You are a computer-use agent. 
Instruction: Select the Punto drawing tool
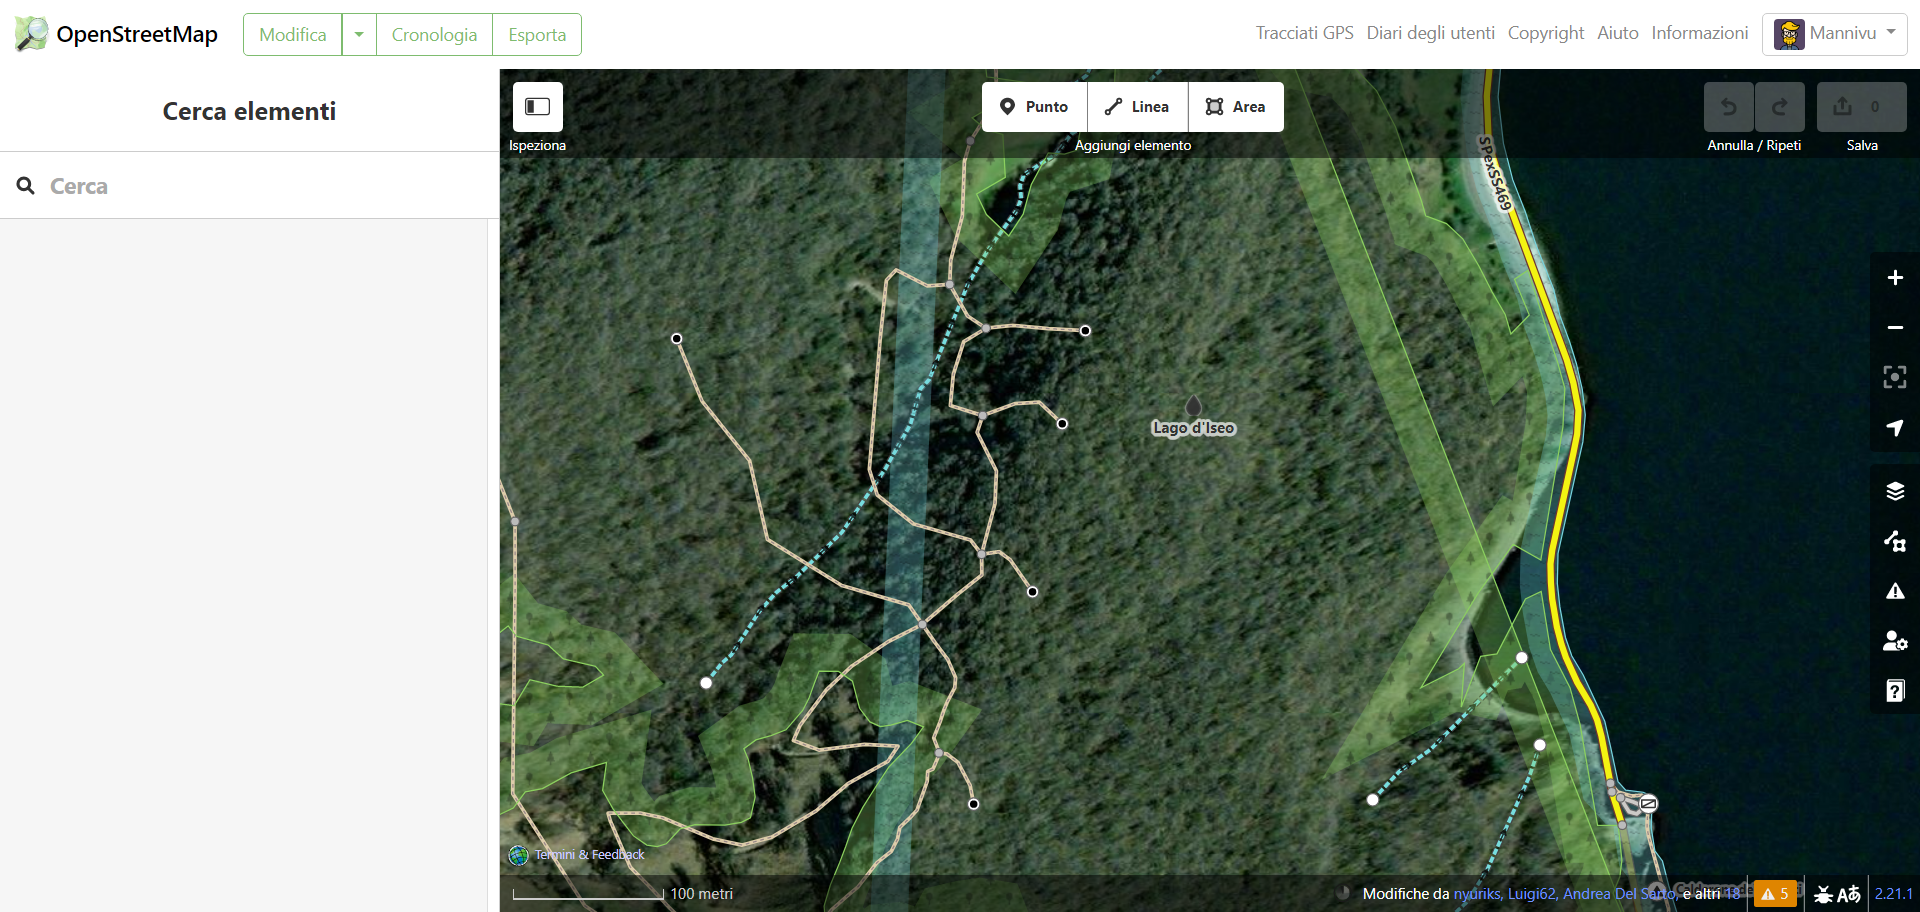click(x=1033, y=106)
